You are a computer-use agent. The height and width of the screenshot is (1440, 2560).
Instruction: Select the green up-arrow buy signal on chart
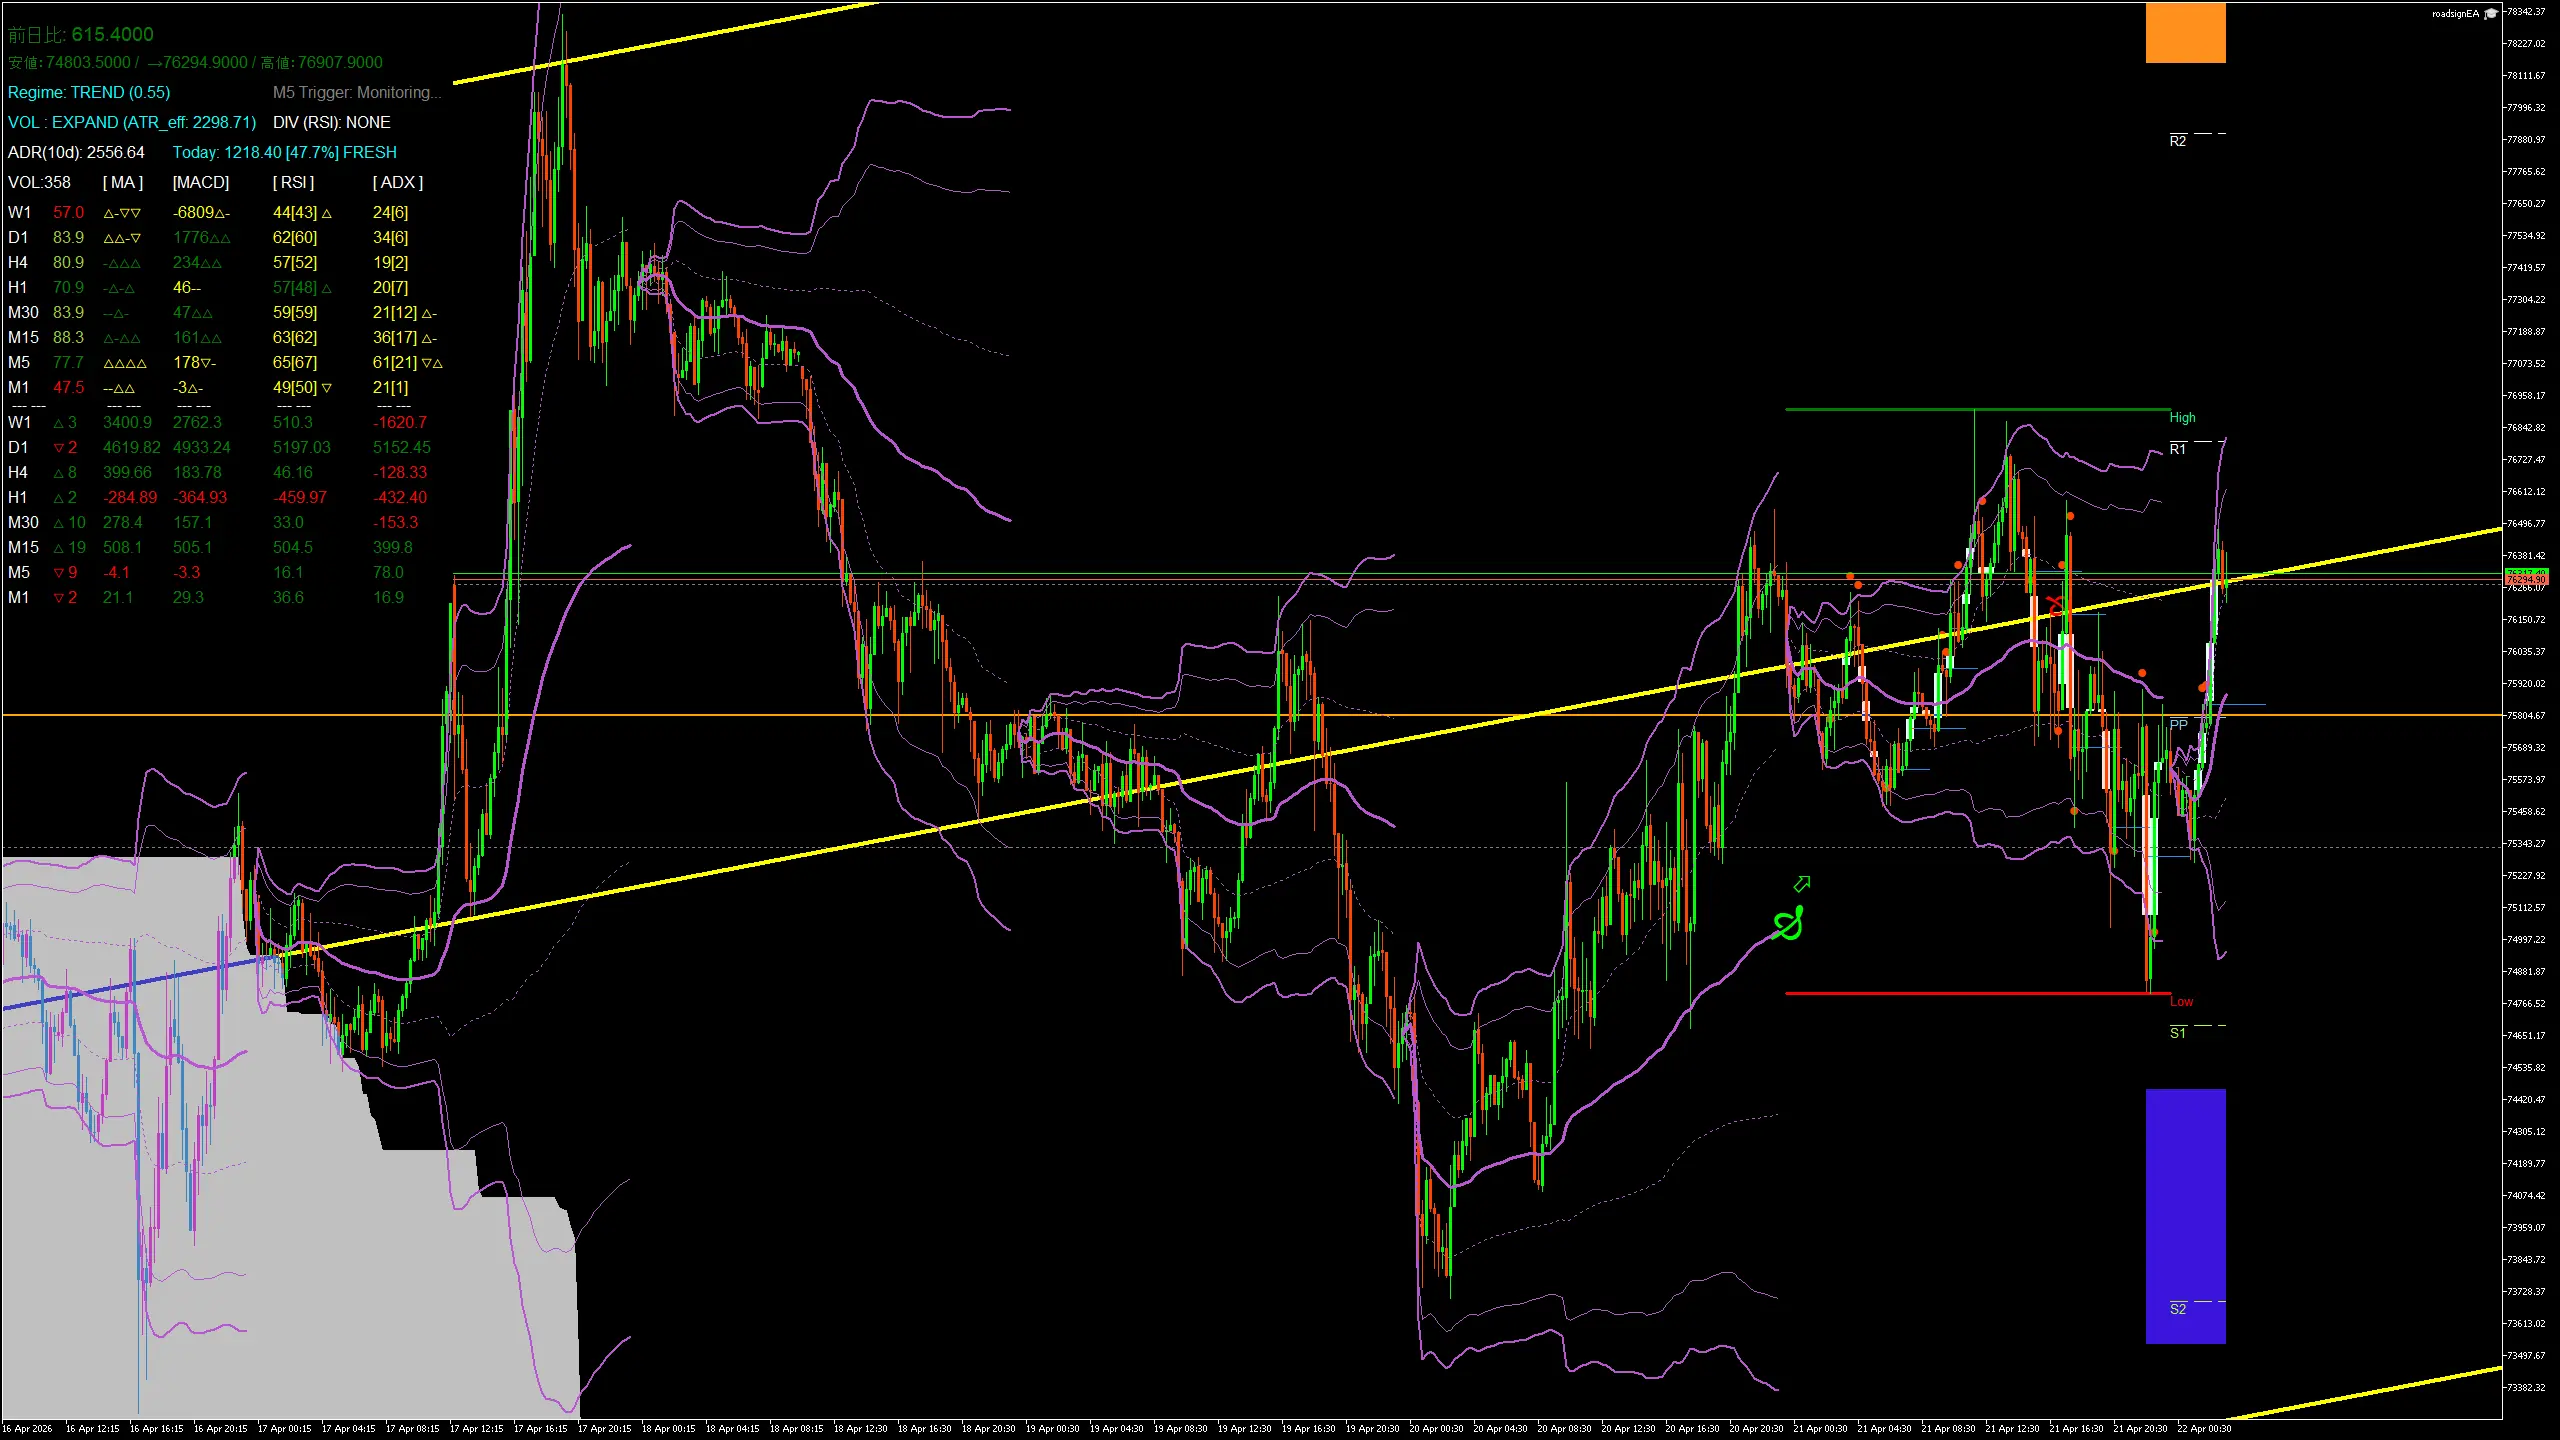pos(1801,884)
